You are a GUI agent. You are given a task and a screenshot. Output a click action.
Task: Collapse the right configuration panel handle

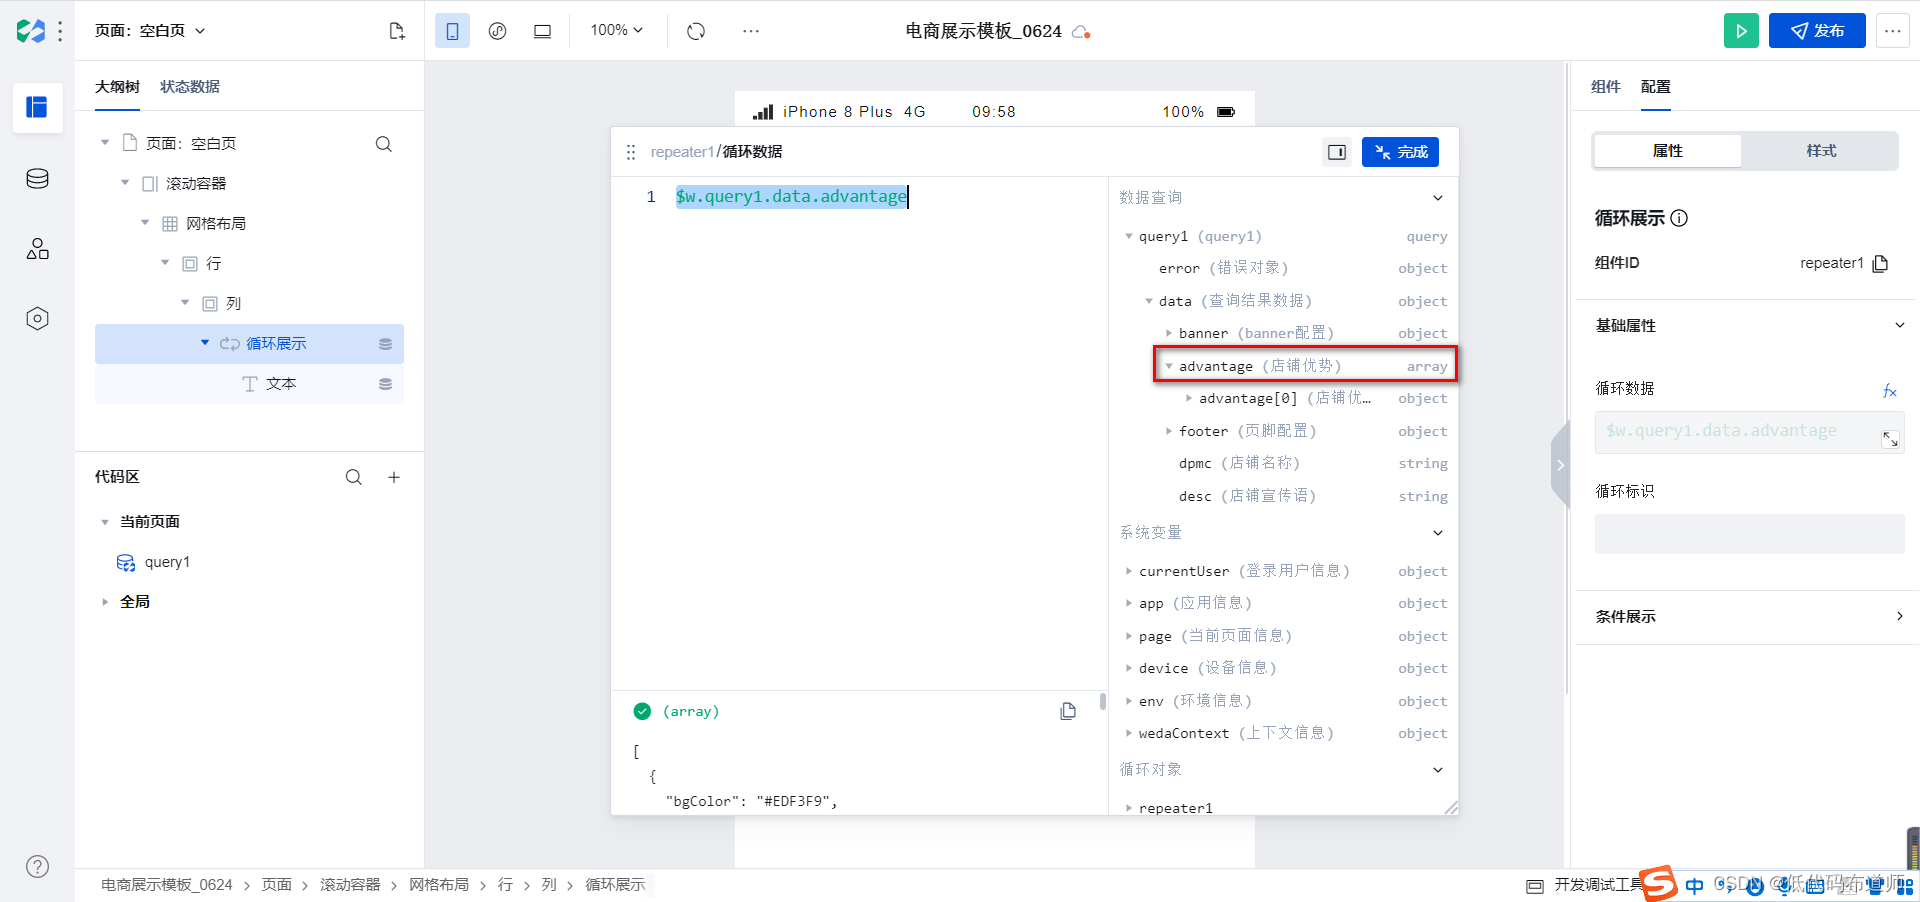(1560, 465)
